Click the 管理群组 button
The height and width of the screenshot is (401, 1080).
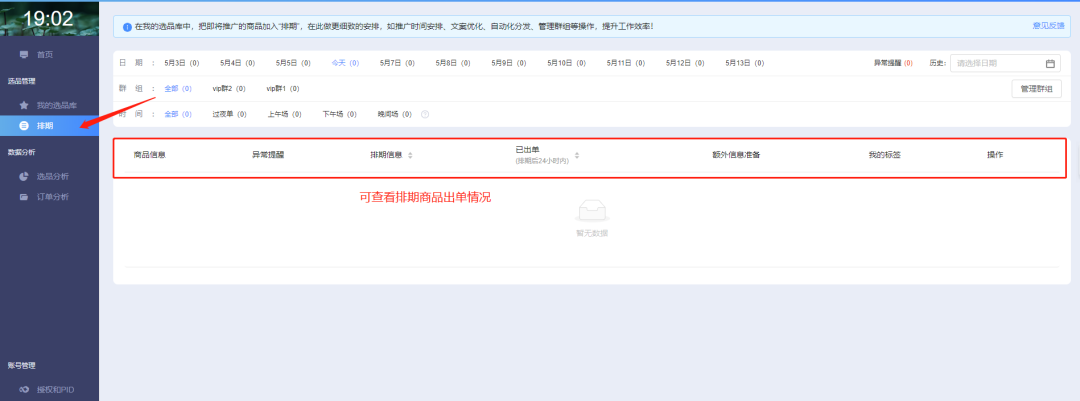[x=1037, y=89]
